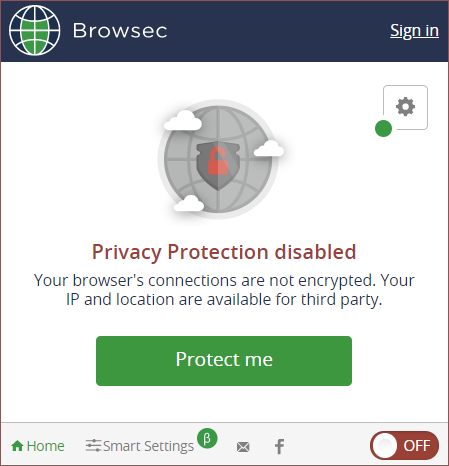Viewport: 449px width, 466px height.
Task: Click the sliders icon beside Smart Settings
Action: (93, 446)
